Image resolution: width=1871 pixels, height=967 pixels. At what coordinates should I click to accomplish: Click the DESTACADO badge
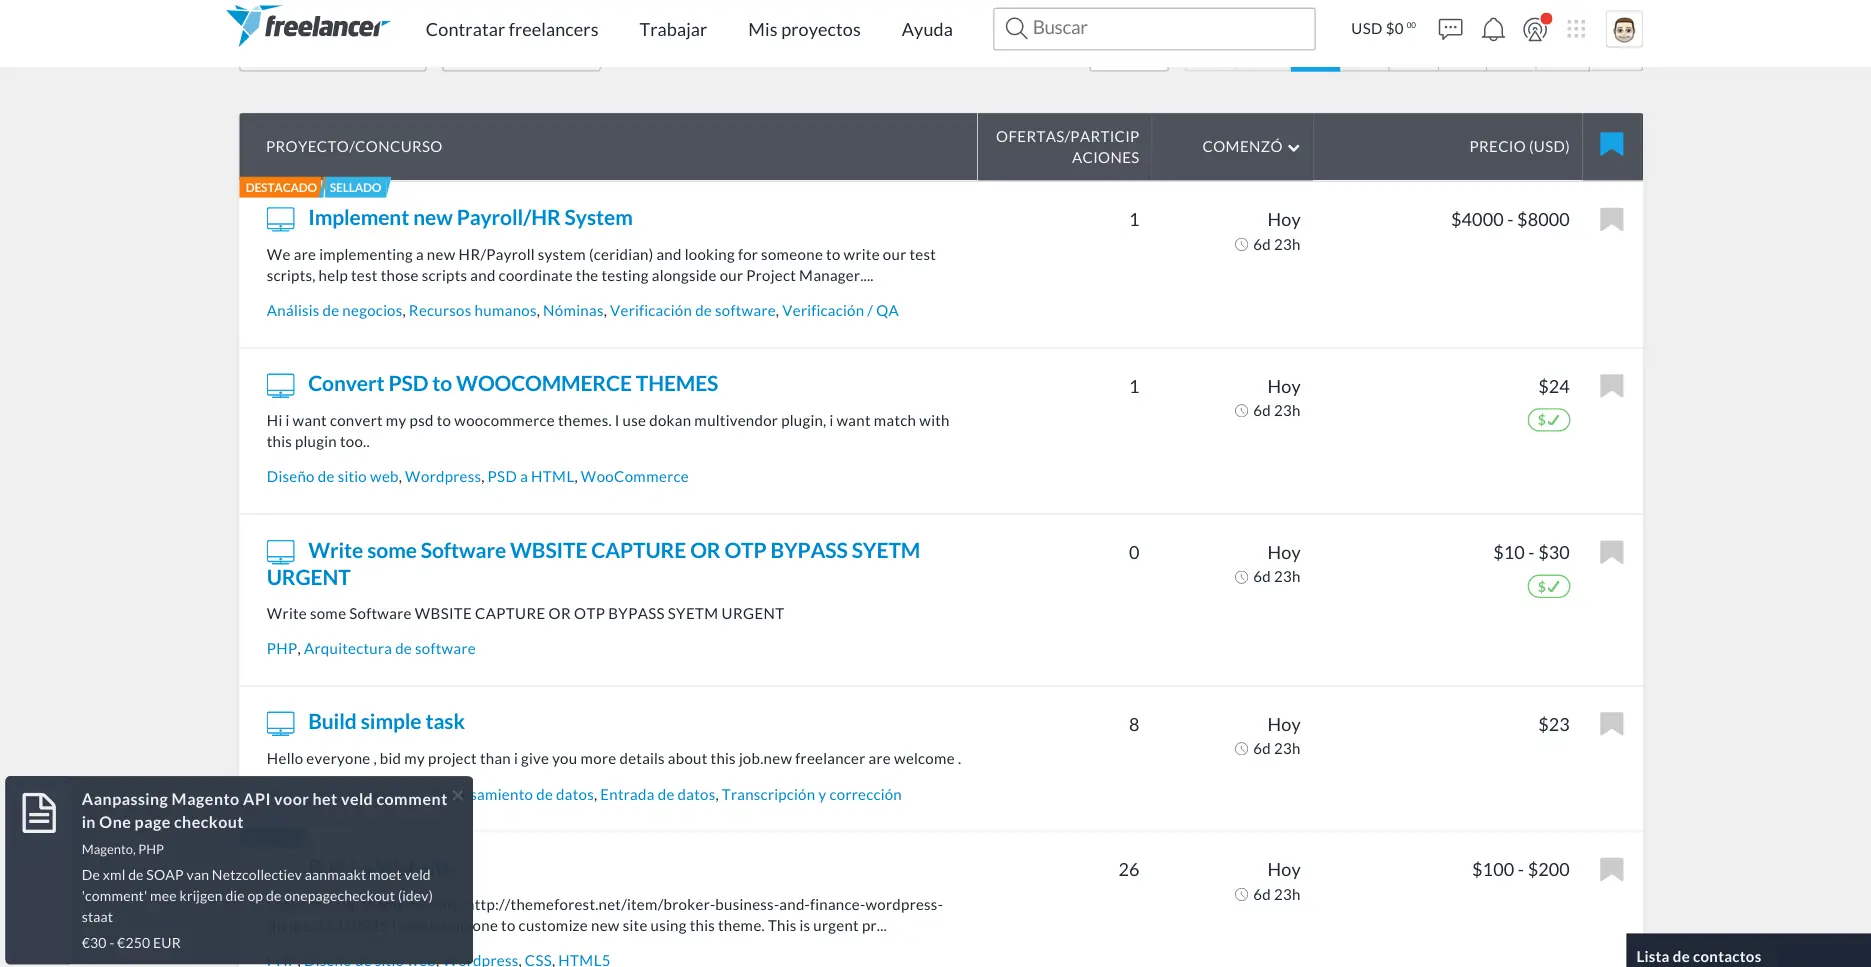coord(281,188)
